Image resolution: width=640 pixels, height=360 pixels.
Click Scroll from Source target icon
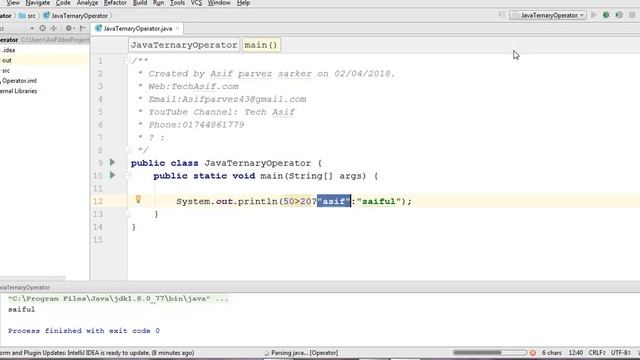point(42,28)
